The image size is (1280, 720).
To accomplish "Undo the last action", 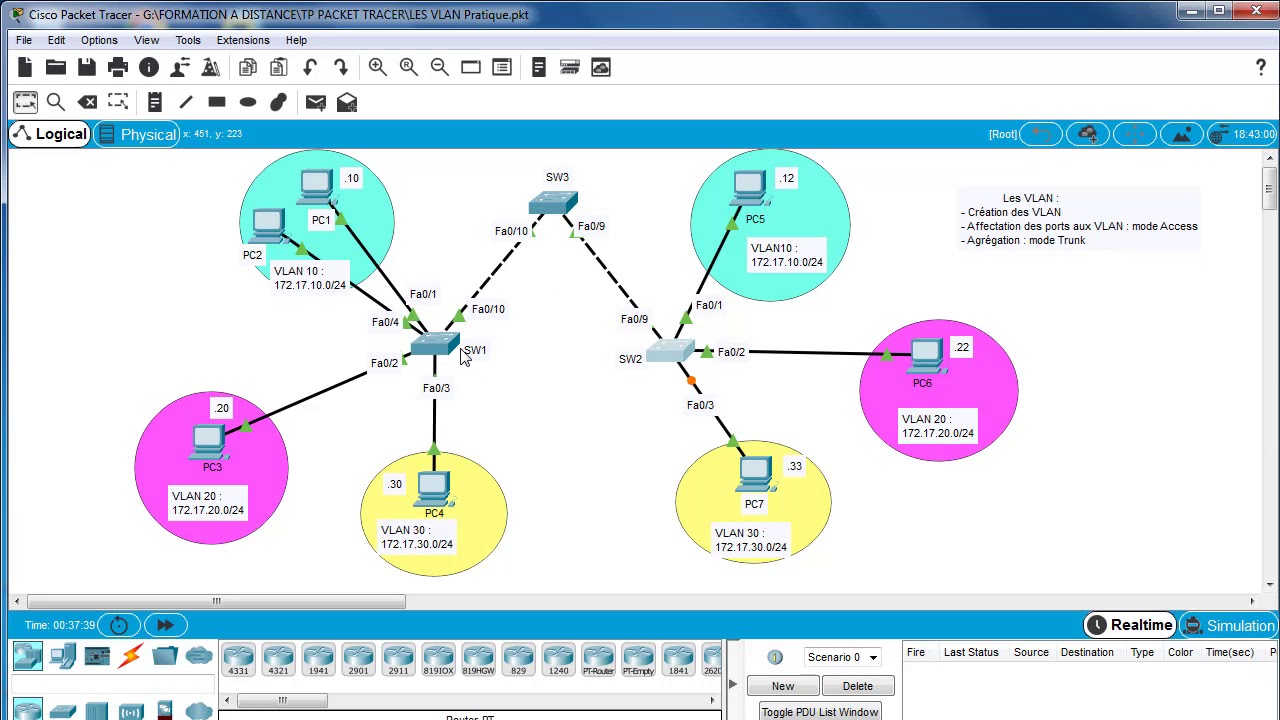I will [310, 67].
